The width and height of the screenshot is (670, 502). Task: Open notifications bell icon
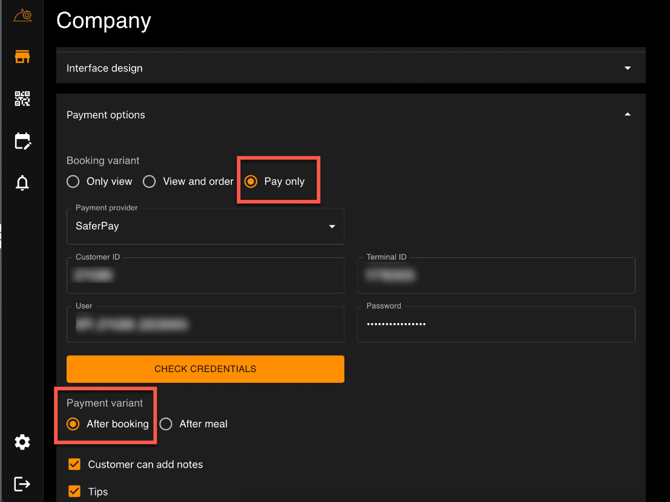pos(22,183)
